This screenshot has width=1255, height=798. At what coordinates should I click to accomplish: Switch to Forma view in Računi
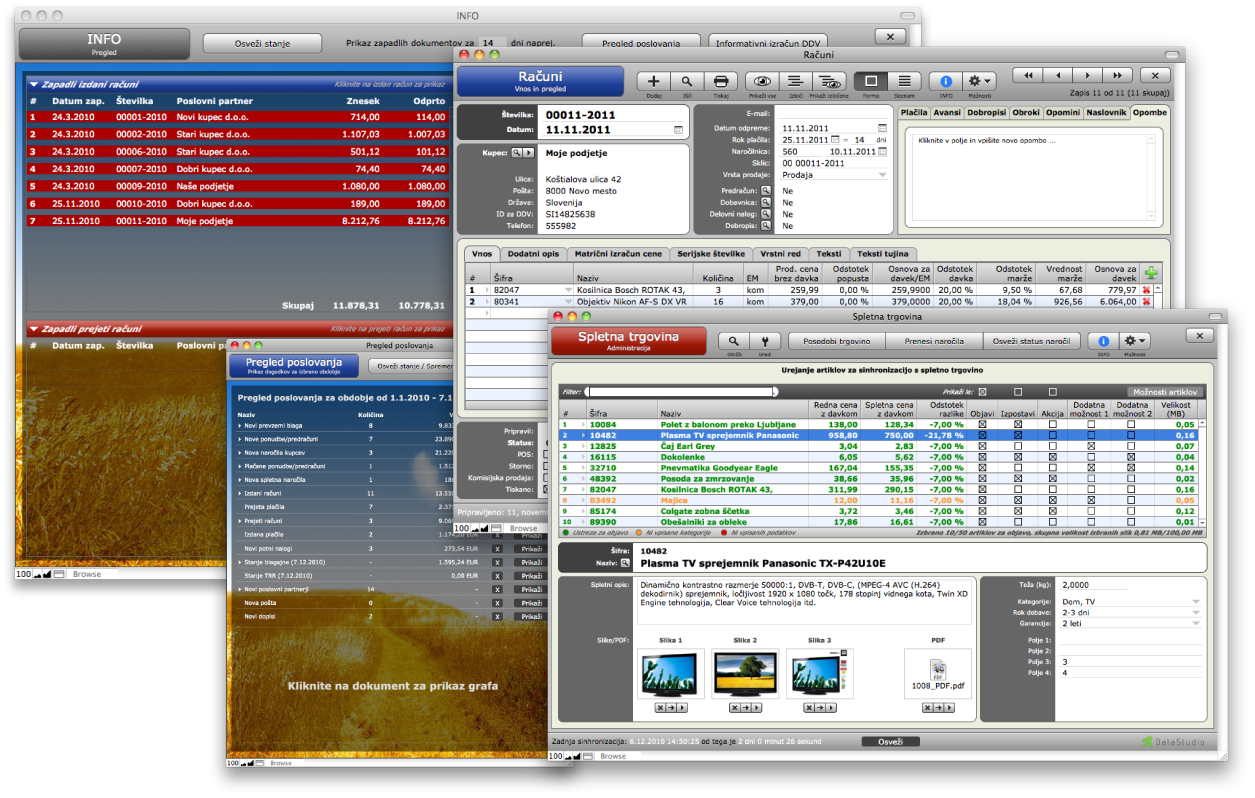tap(870, 81)
